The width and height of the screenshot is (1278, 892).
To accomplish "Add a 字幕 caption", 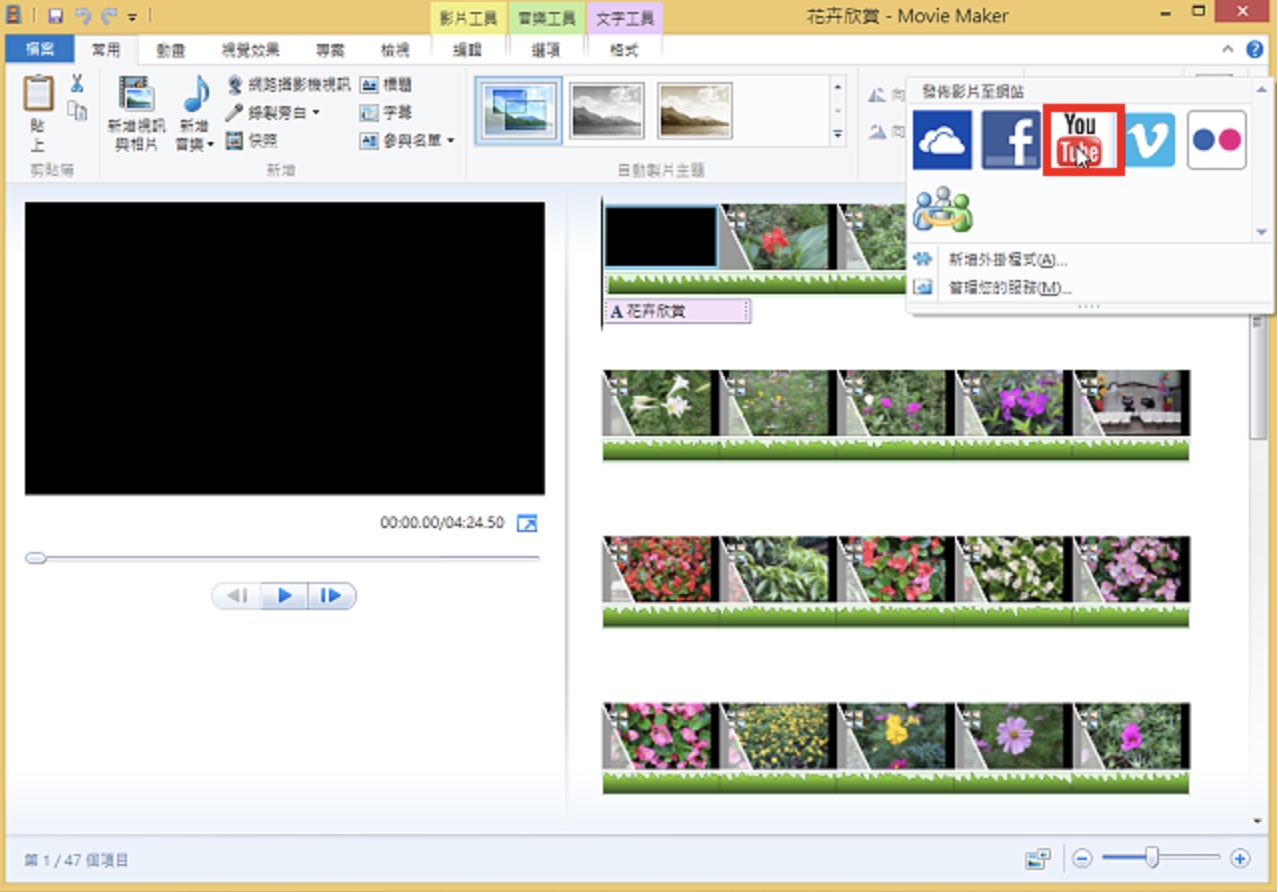I will pyautogui.click(x=386, y=112).
